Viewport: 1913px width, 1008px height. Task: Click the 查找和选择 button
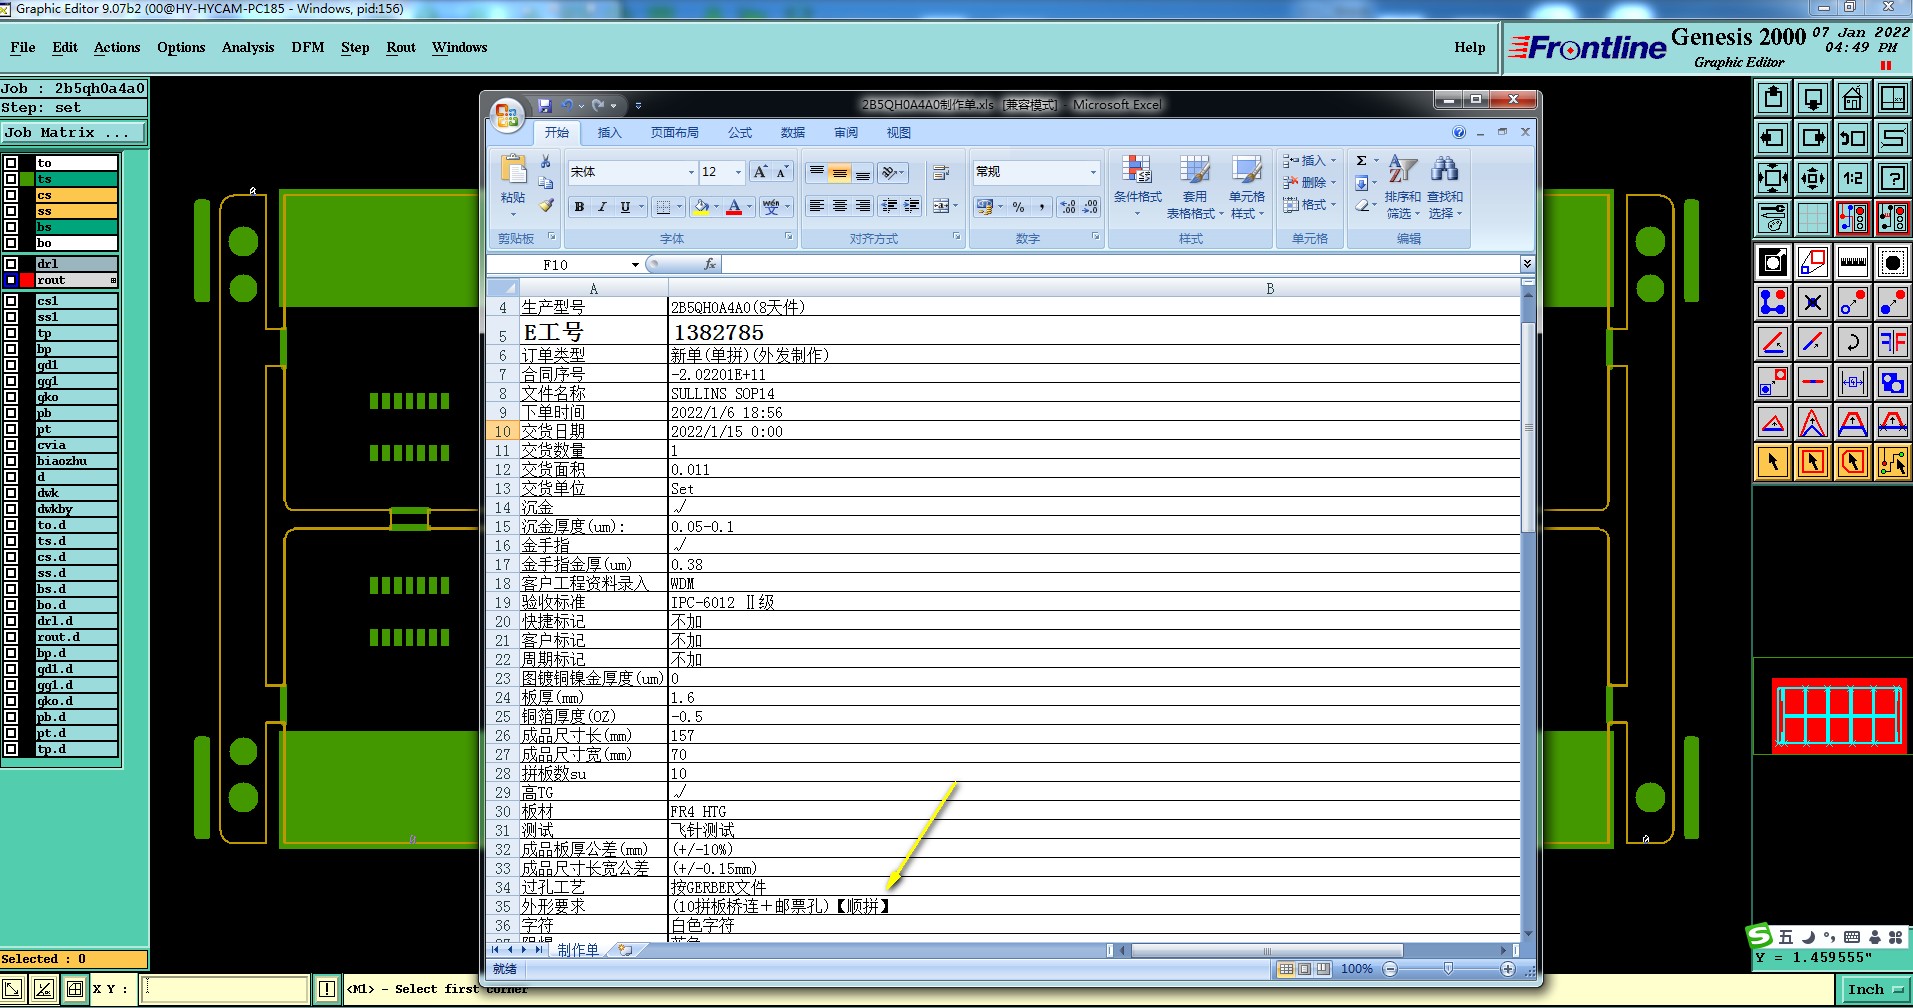point(1444,187)
